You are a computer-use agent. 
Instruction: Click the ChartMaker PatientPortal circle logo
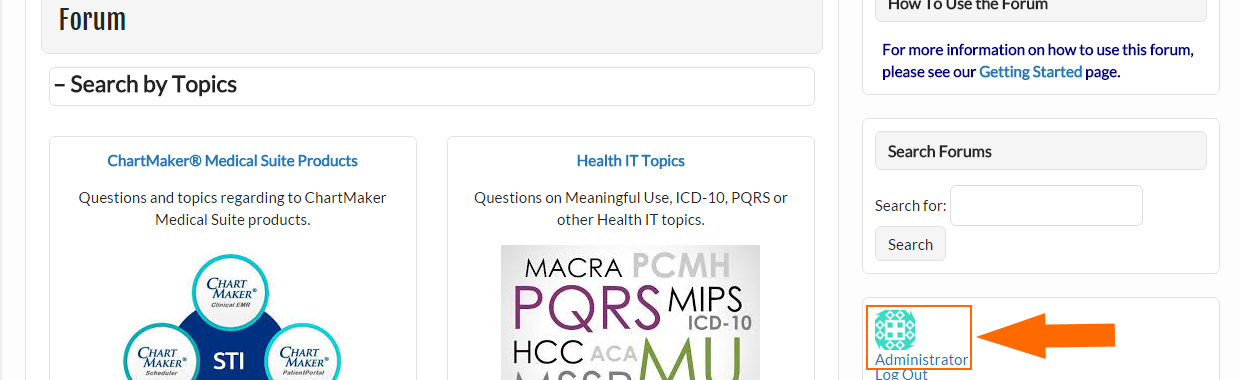click(x=303, y=353)
